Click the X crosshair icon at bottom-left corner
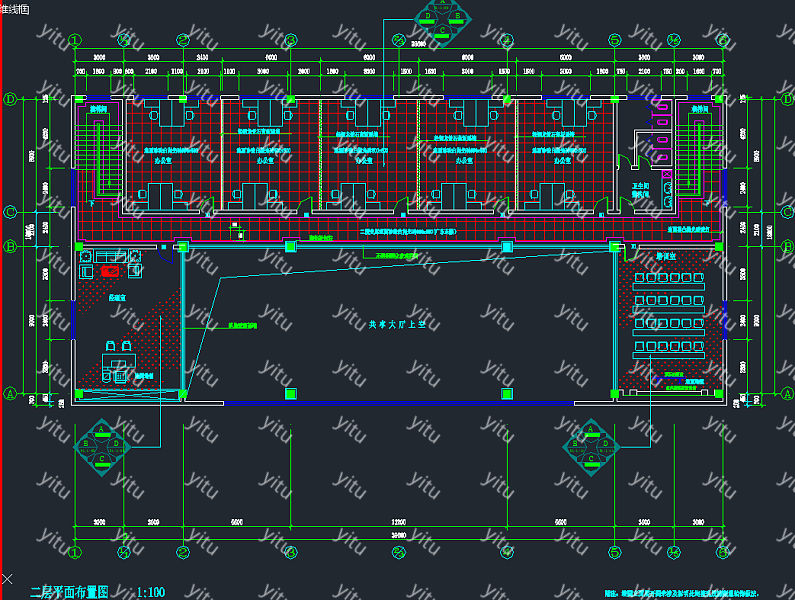The image size is (795, 600). click(x=8, y=579)
